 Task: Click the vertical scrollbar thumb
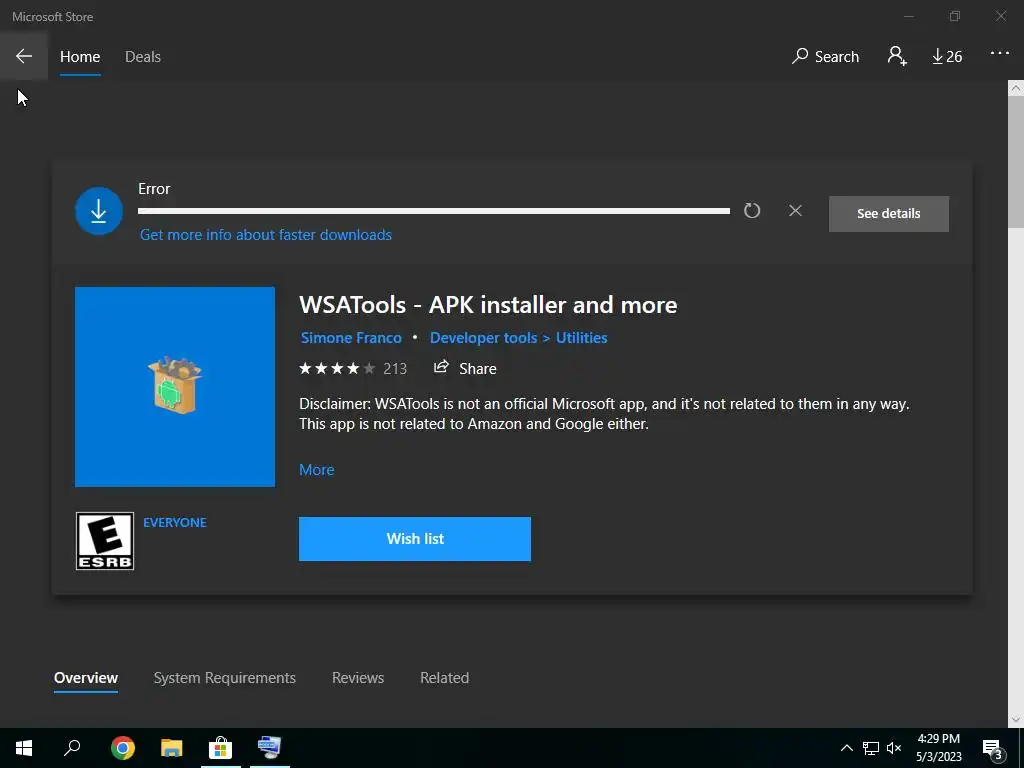(x=1016, y=162)
